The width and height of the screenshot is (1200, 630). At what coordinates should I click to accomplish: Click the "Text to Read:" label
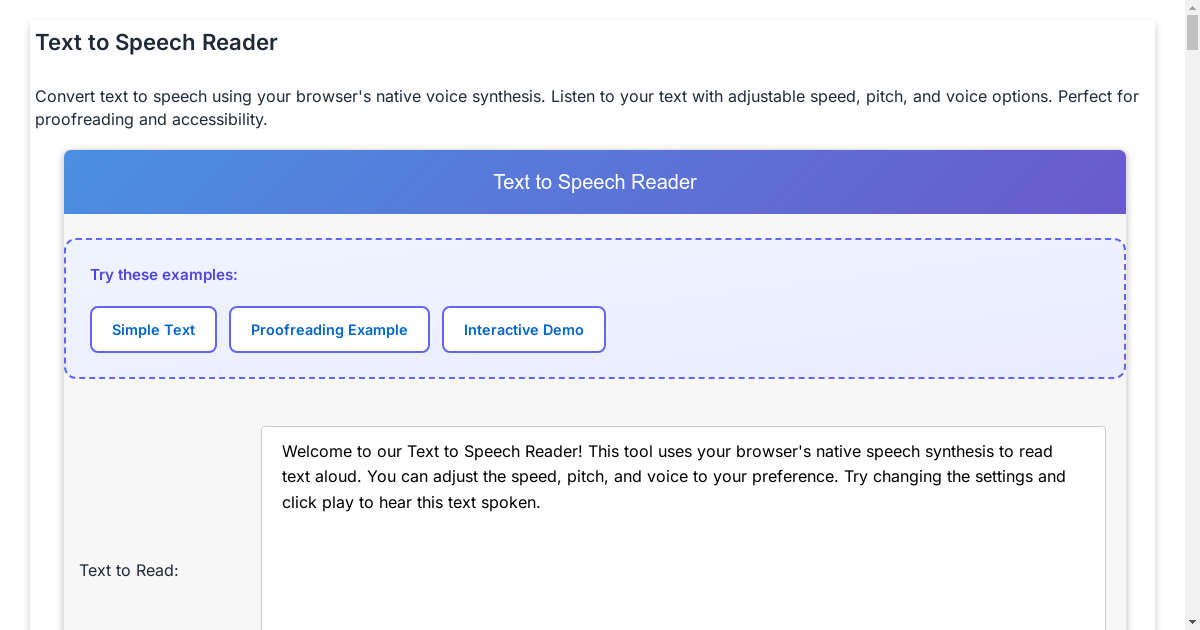(129, 570)
